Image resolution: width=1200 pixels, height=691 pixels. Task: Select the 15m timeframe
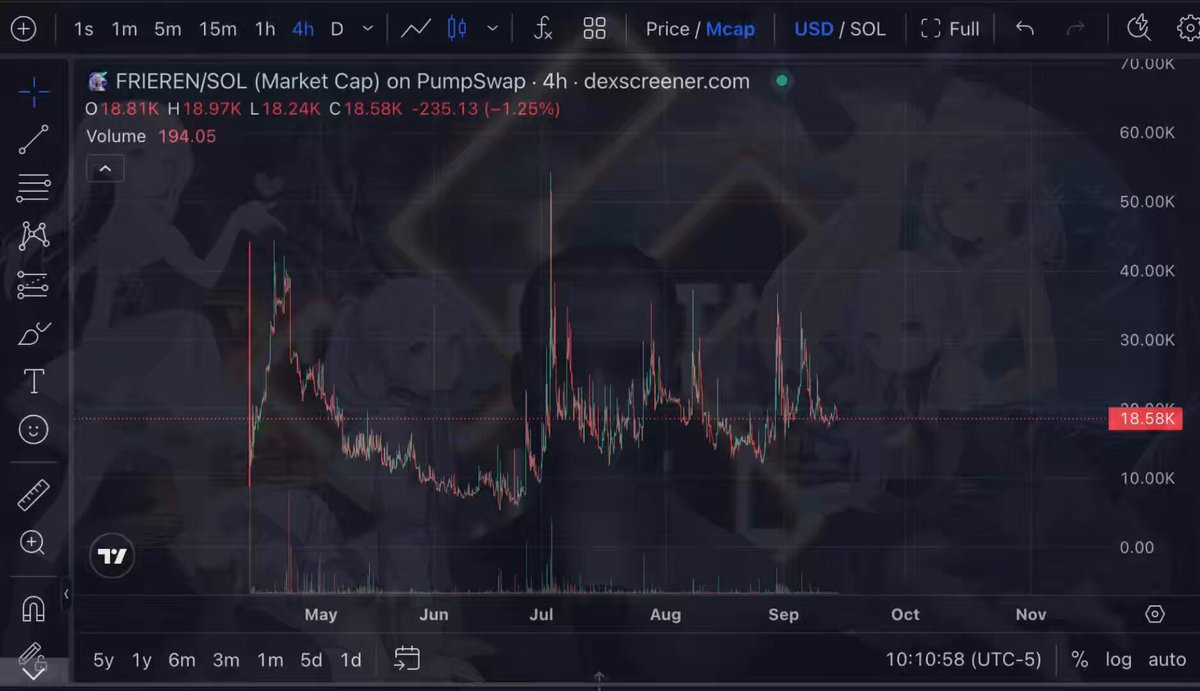click(x=217, y=29)
